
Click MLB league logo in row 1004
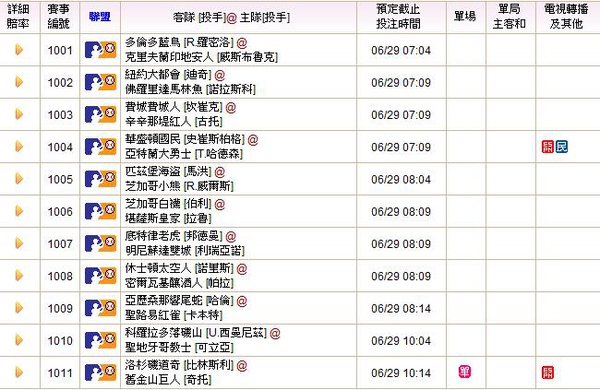pyautogui.click(x=100, y=147)
